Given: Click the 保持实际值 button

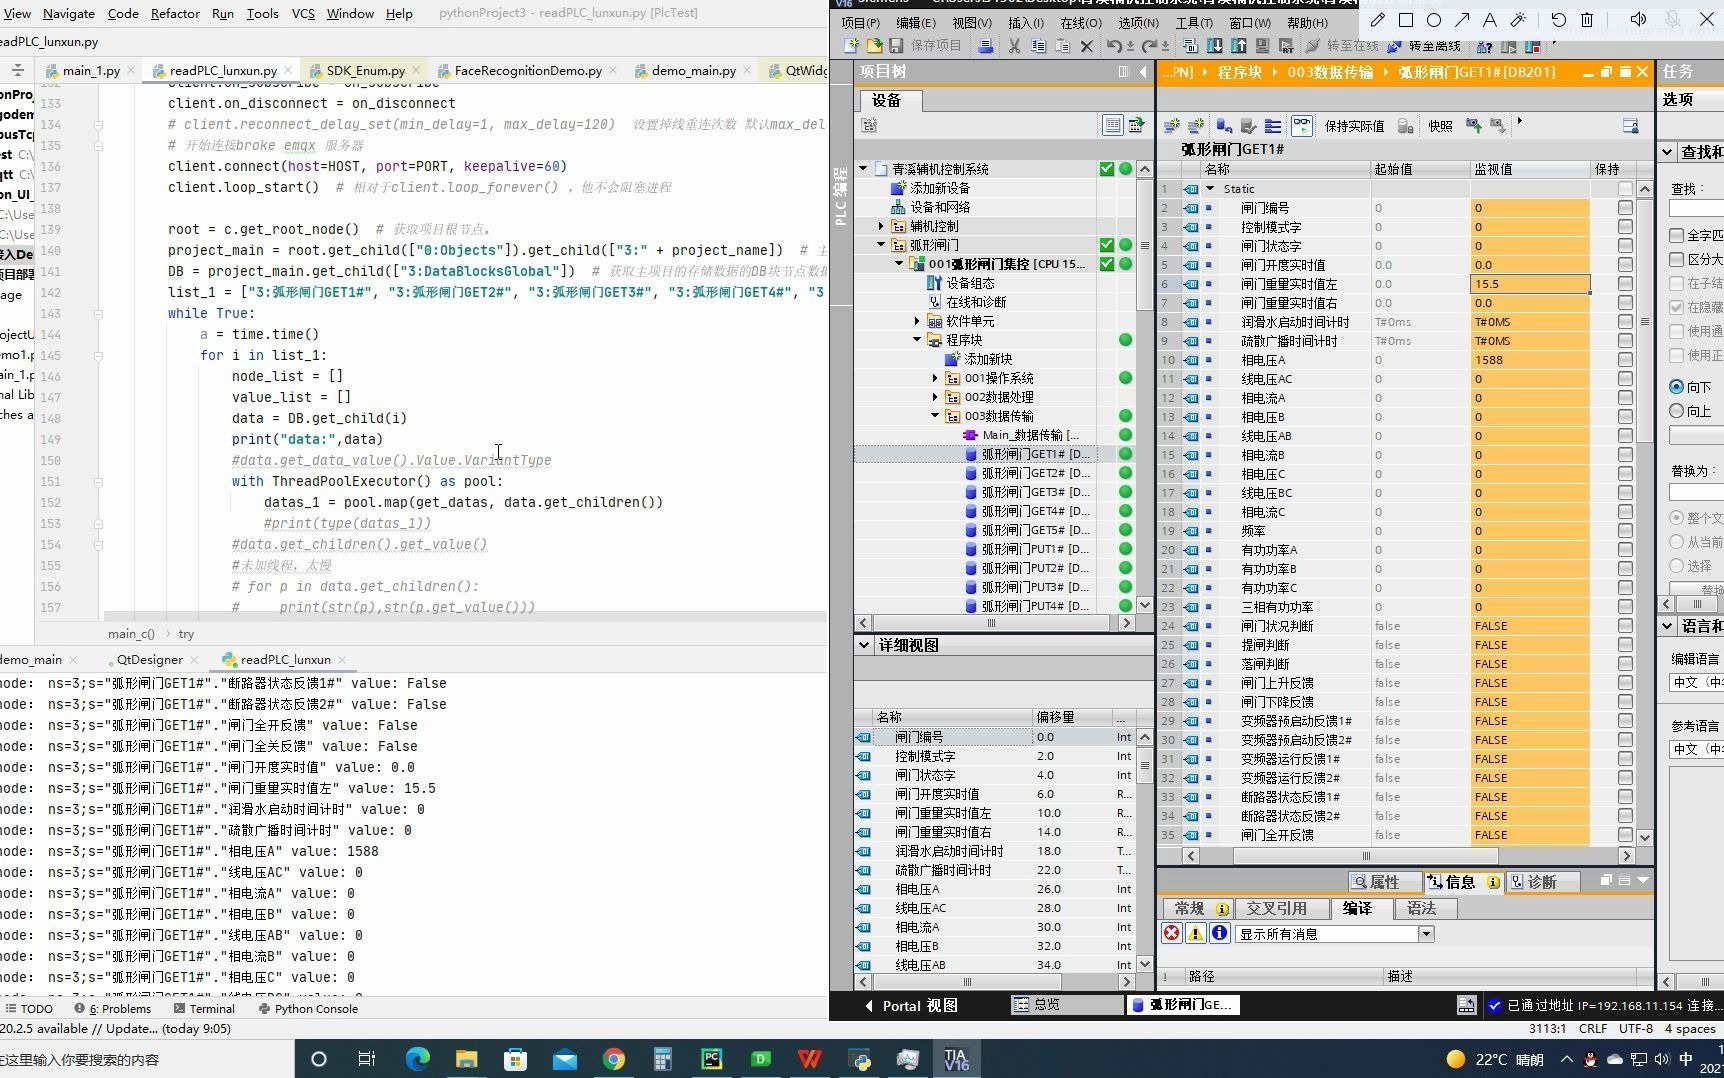Looking at the screenshot, I should 1355,126.
